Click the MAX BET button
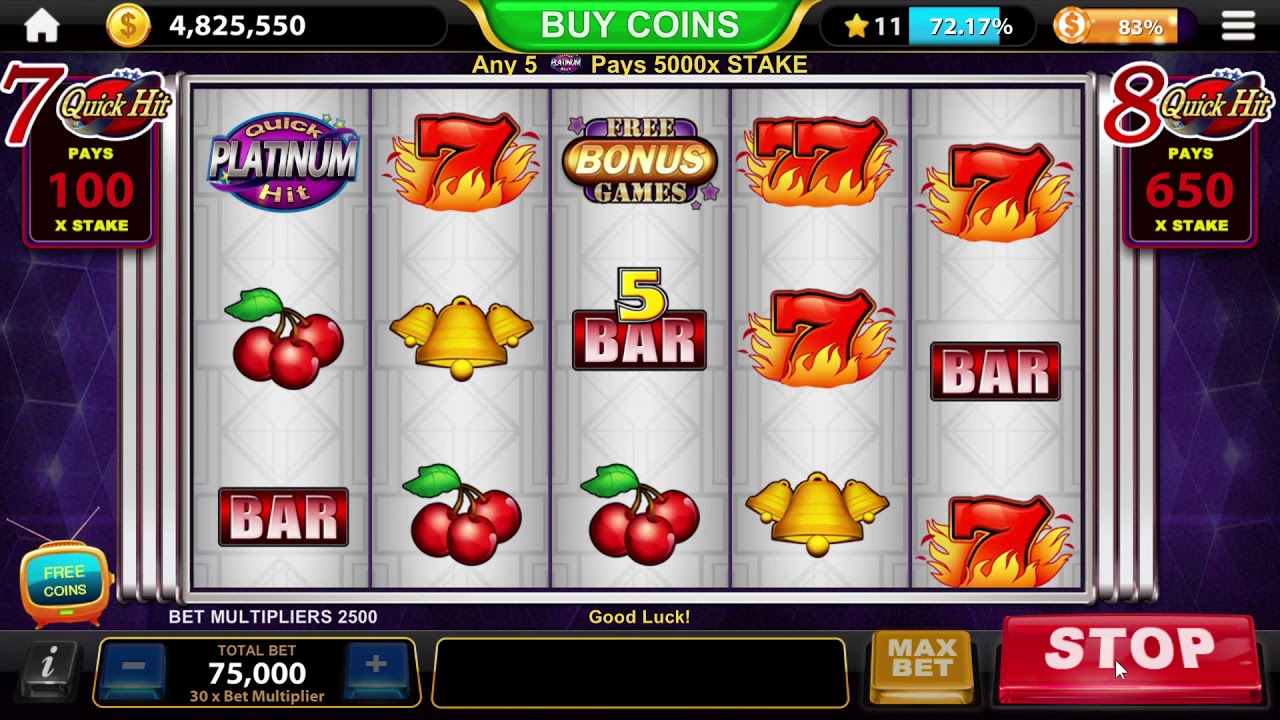This screenshot has height=720, width=1280. [922, 664]
